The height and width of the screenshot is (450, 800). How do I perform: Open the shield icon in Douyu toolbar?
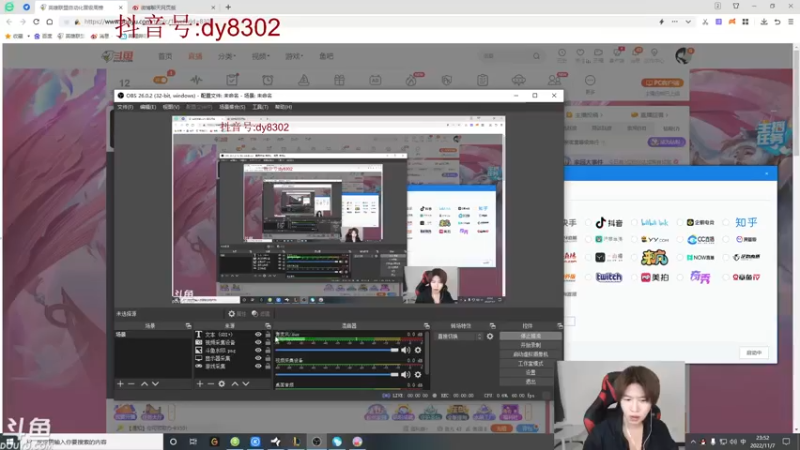click(x=446, y=80)
